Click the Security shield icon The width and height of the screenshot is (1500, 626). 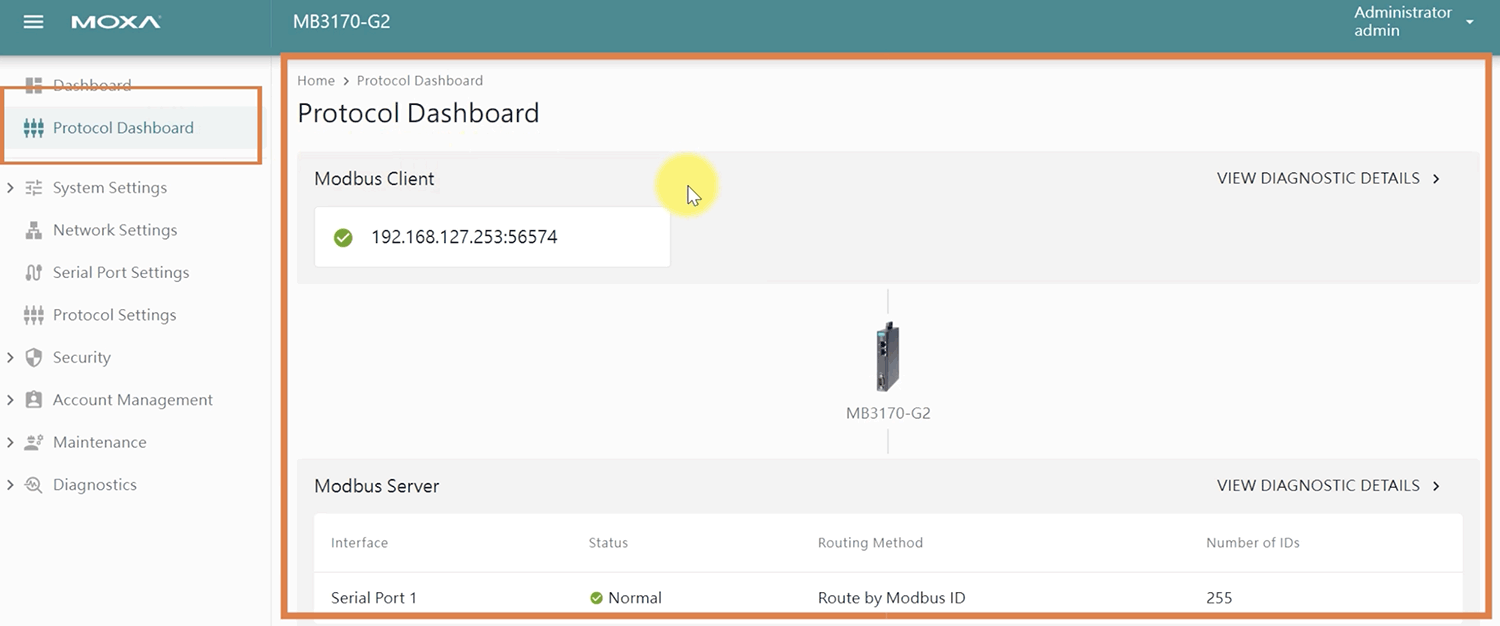pos(34,358)
